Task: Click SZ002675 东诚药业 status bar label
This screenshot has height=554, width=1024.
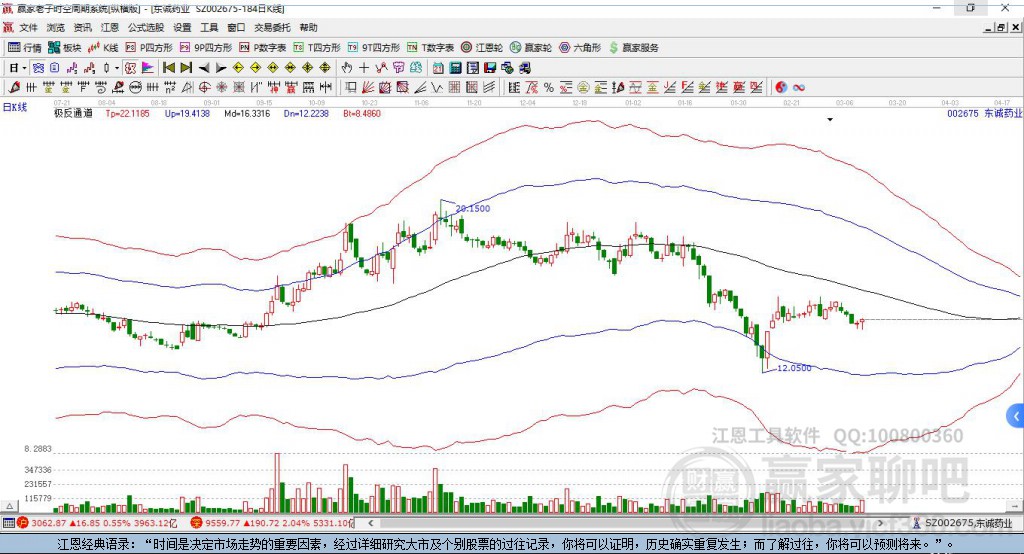Action: pyautogui.click(x=961, y=523)
